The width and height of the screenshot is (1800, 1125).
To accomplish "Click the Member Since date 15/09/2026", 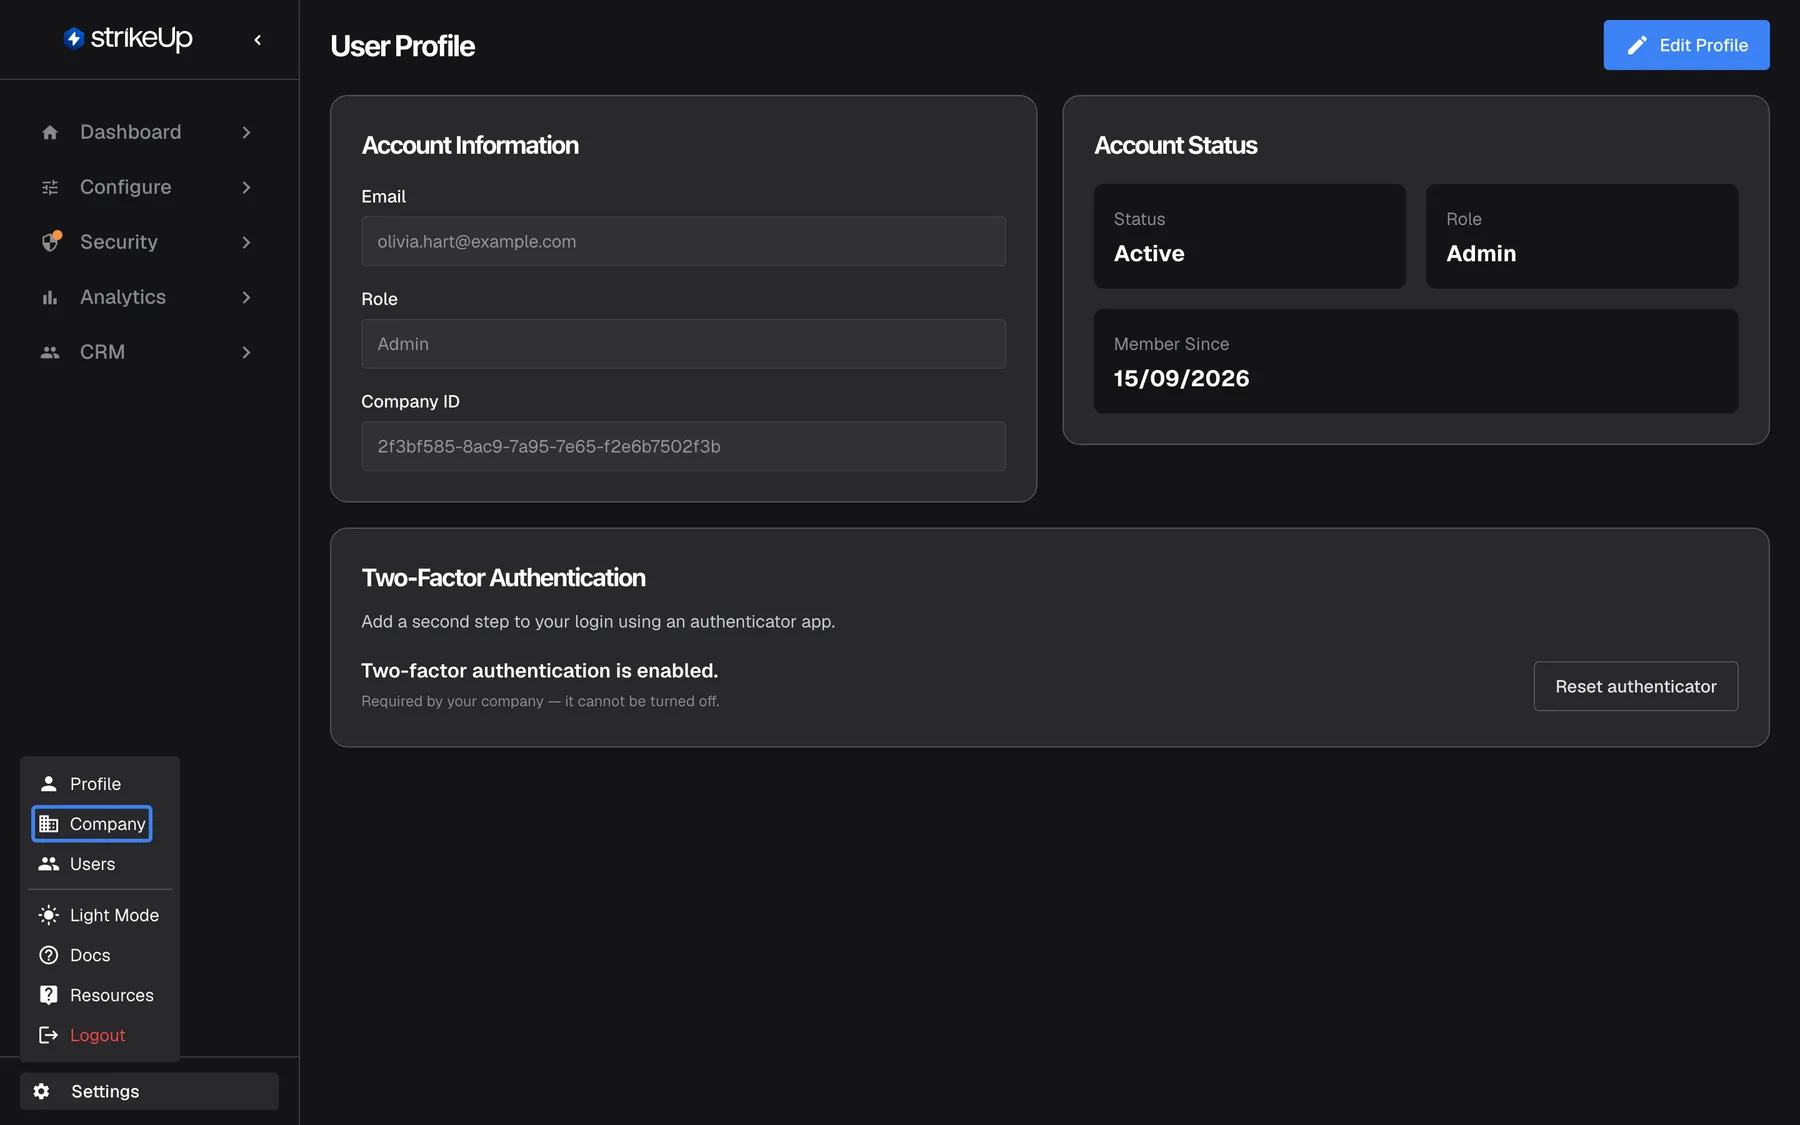I will pos(1181,378).
